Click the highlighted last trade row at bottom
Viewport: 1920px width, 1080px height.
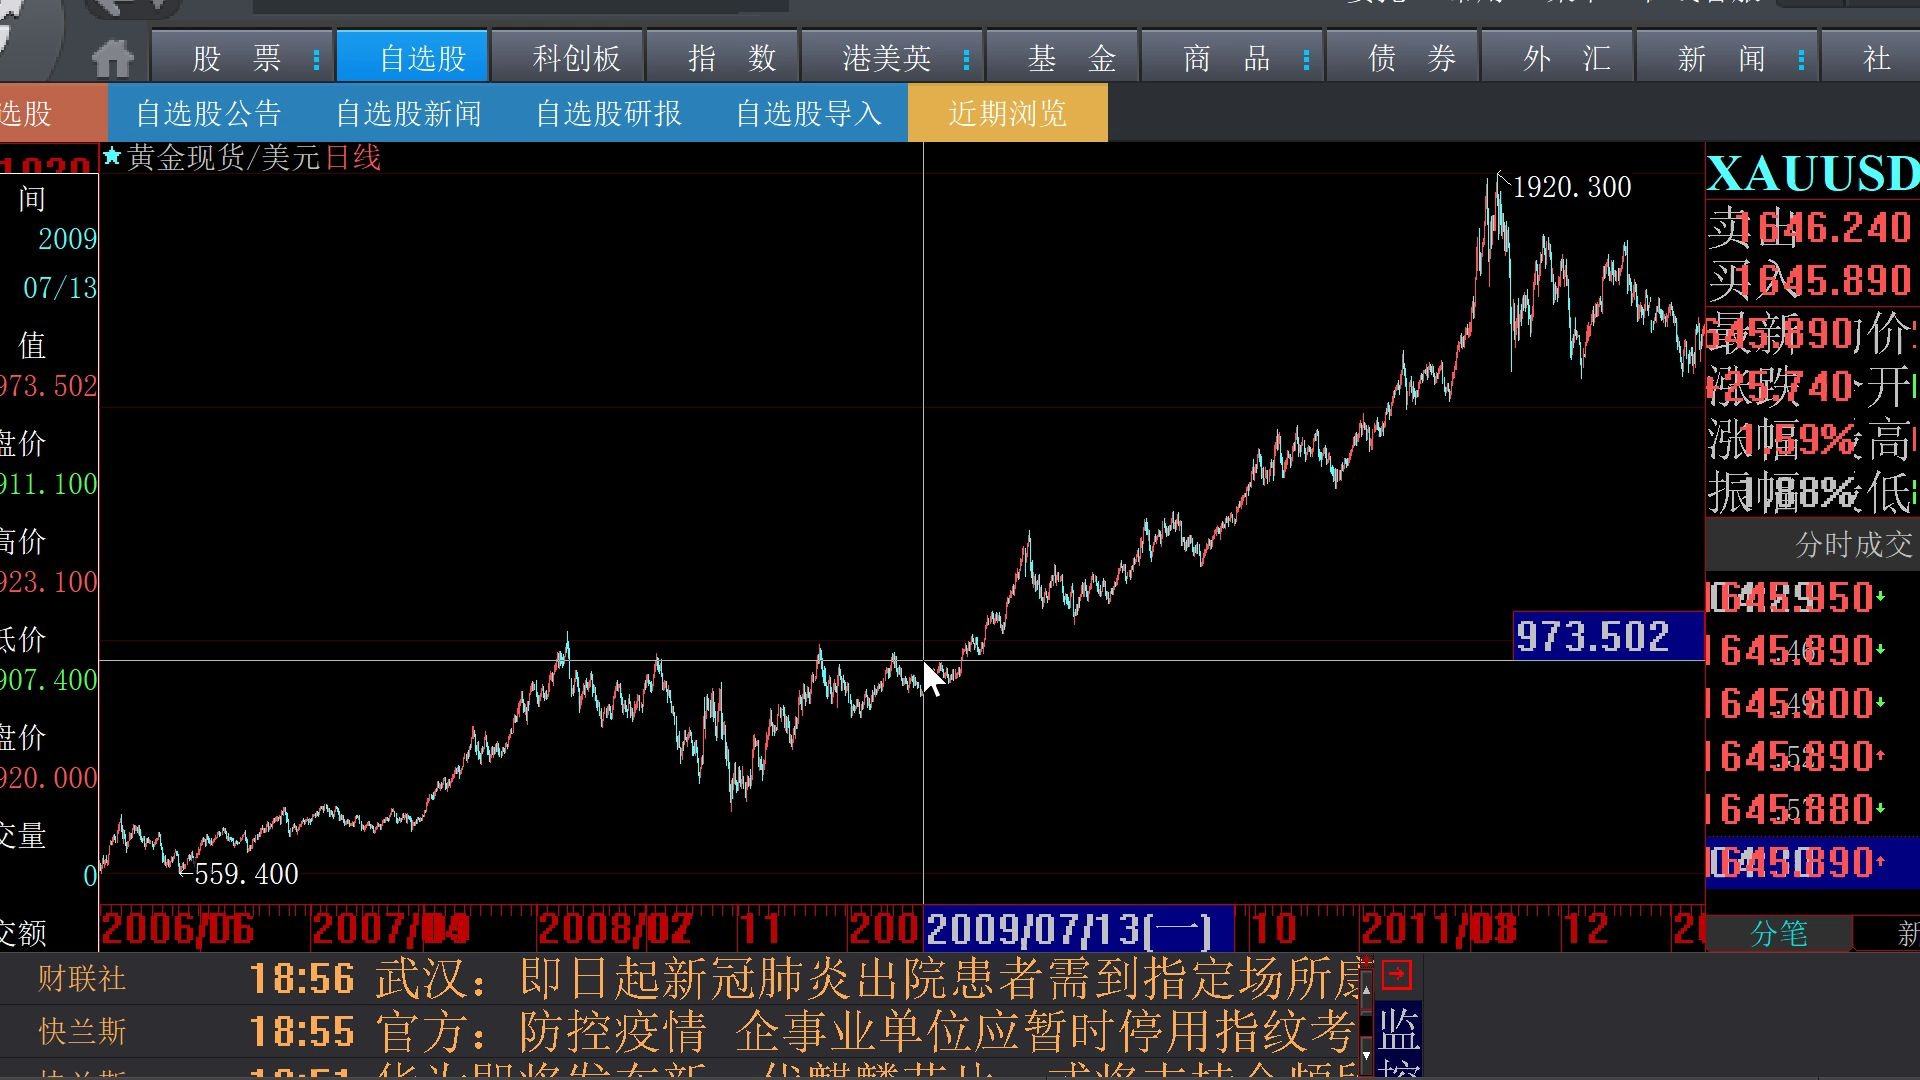click(1812, 861)
